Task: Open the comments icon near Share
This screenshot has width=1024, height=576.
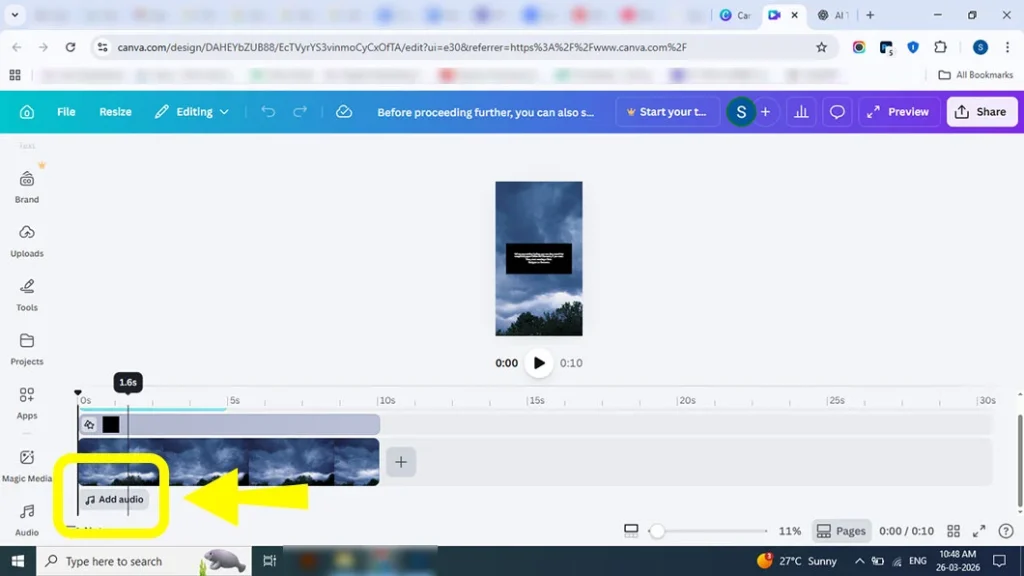Action: coord(837,111)
